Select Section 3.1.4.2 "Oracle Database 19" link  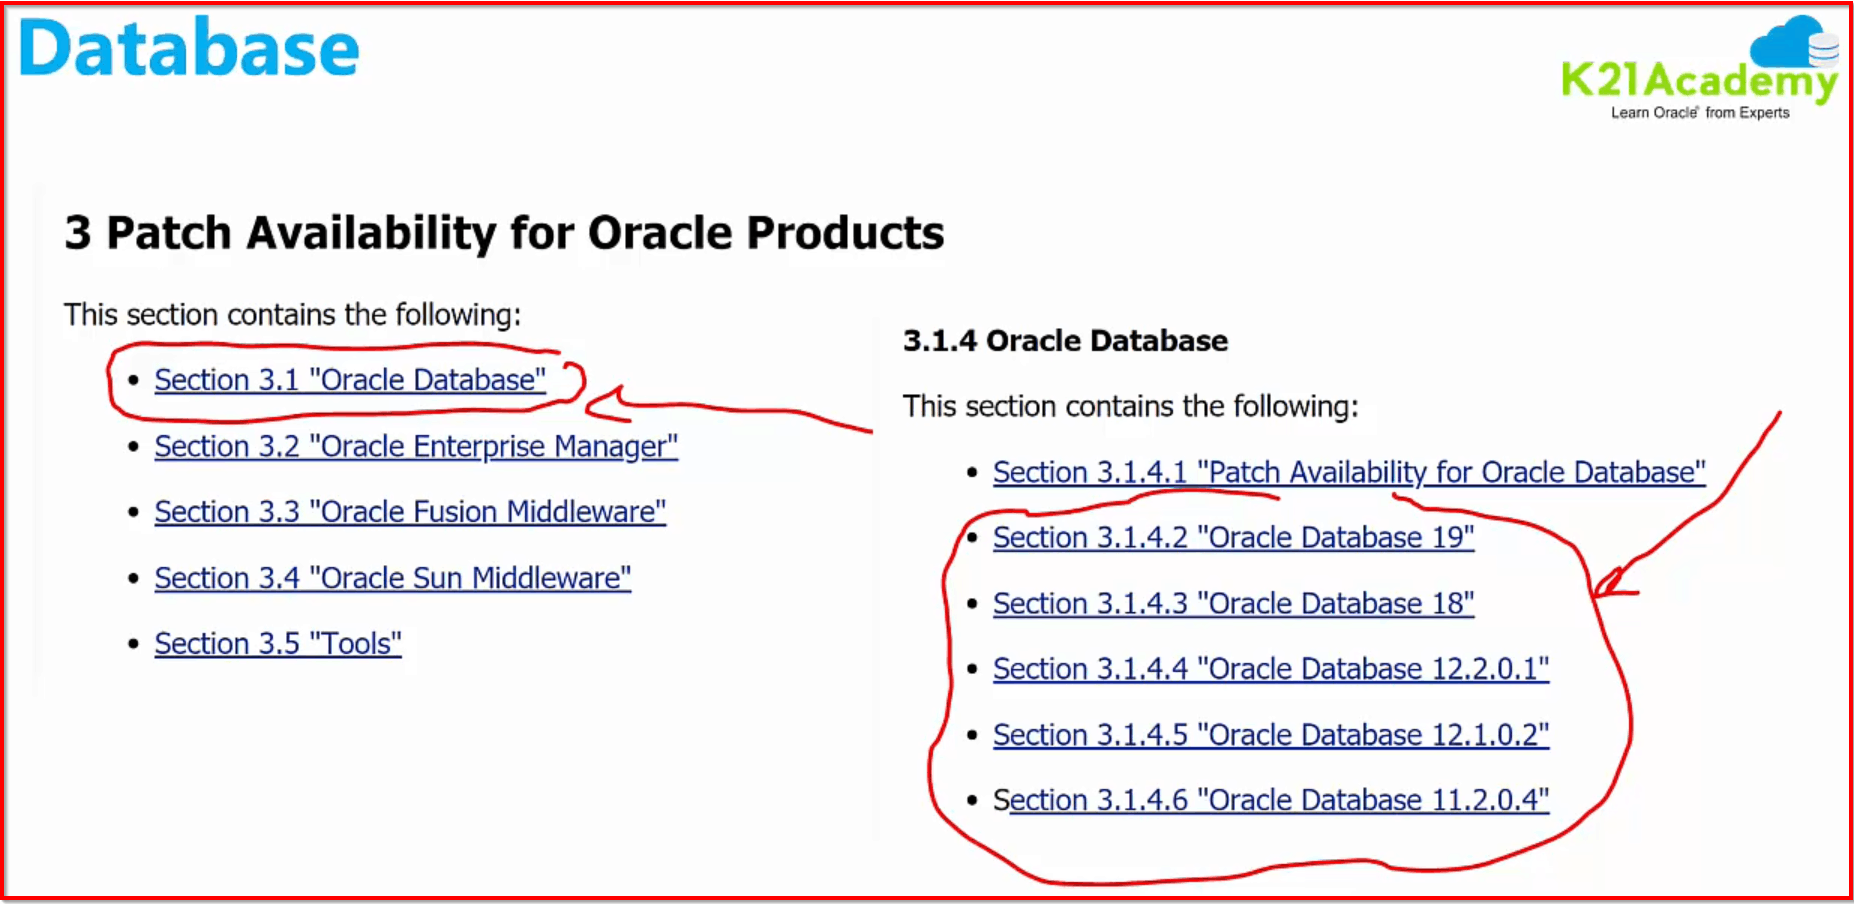pyautogui.click(x=1233, y=538)
